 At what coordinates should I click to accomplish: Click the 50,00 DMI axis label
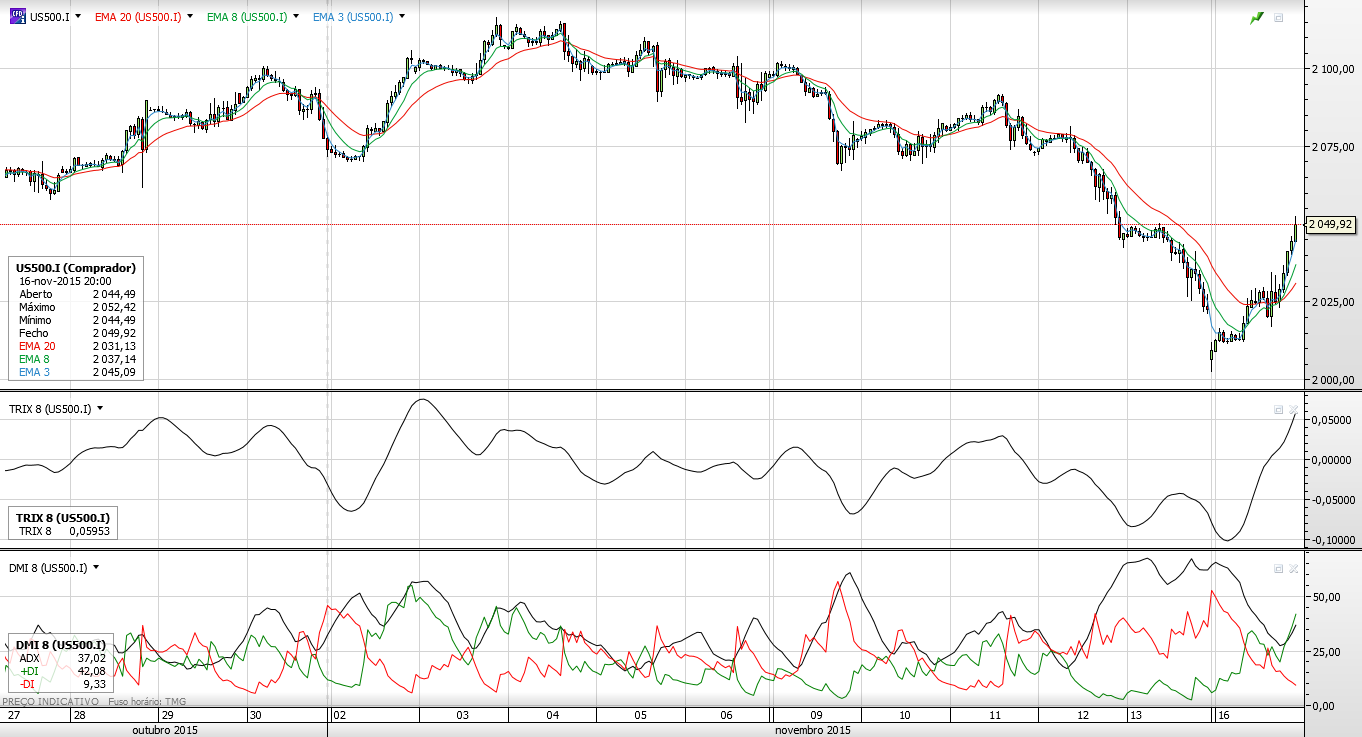point(1326,597)
